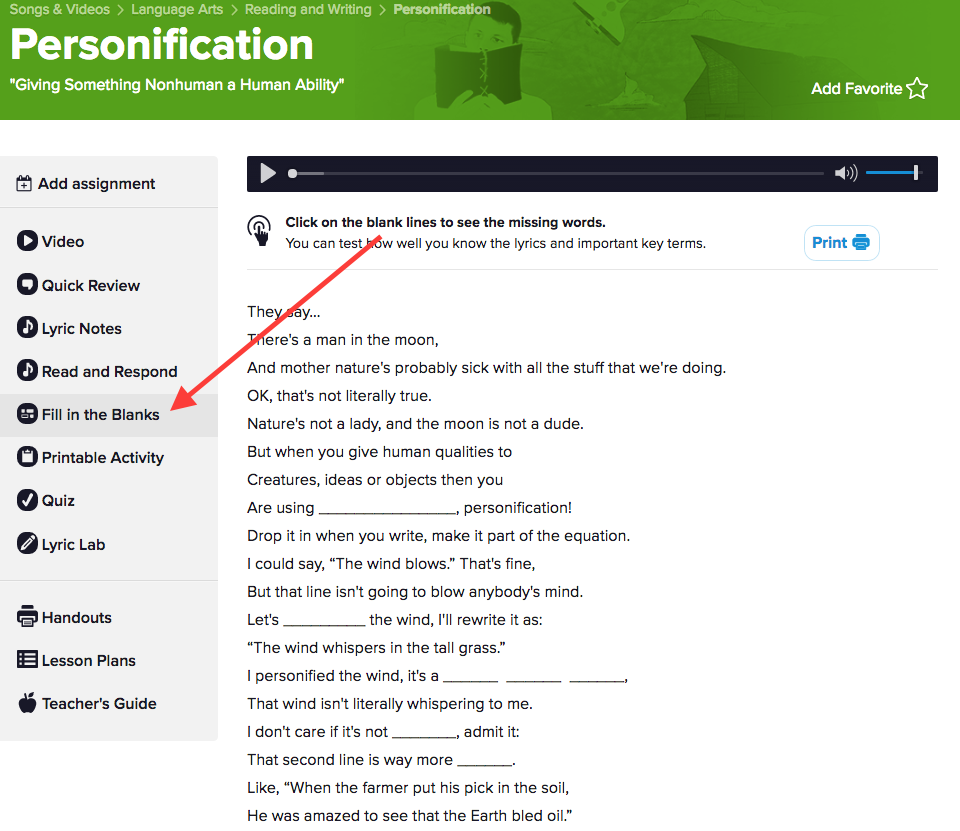The image size is (960, 831).
Task: Open Handouts printer icon
Action: (x=27, y=617)
